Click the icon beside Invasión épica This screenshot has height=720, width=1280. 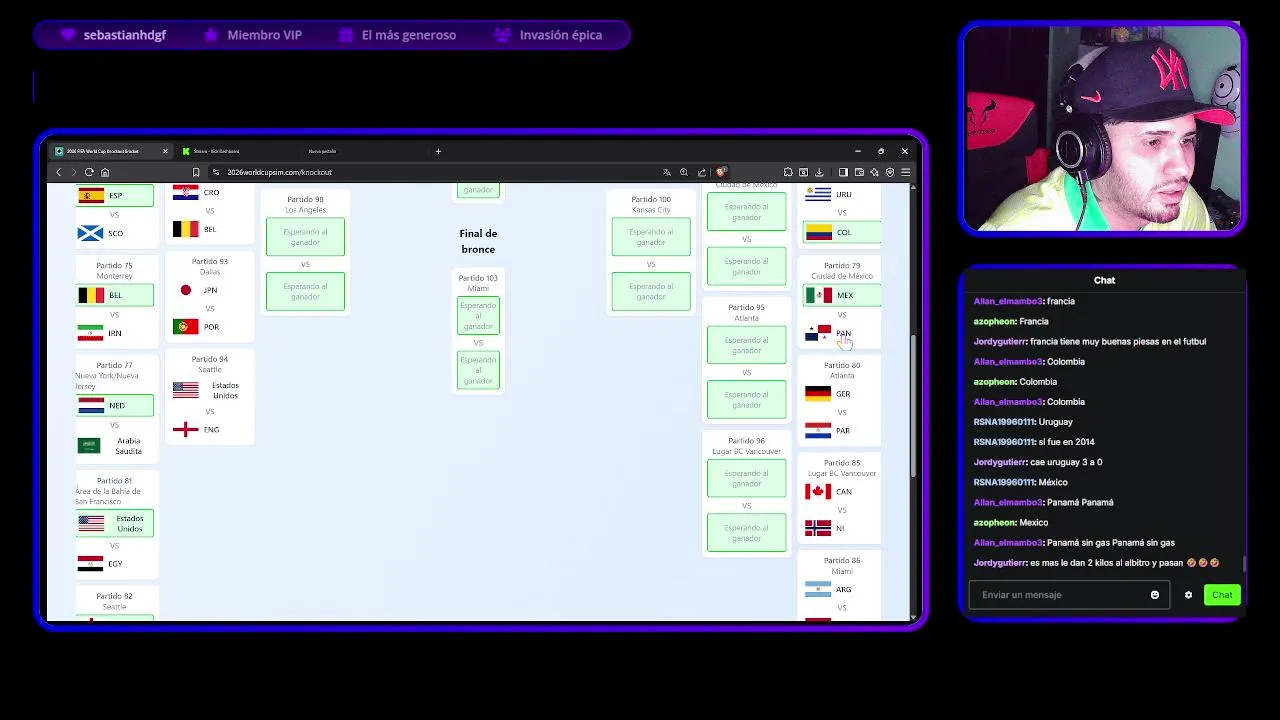tap(502, 35)
